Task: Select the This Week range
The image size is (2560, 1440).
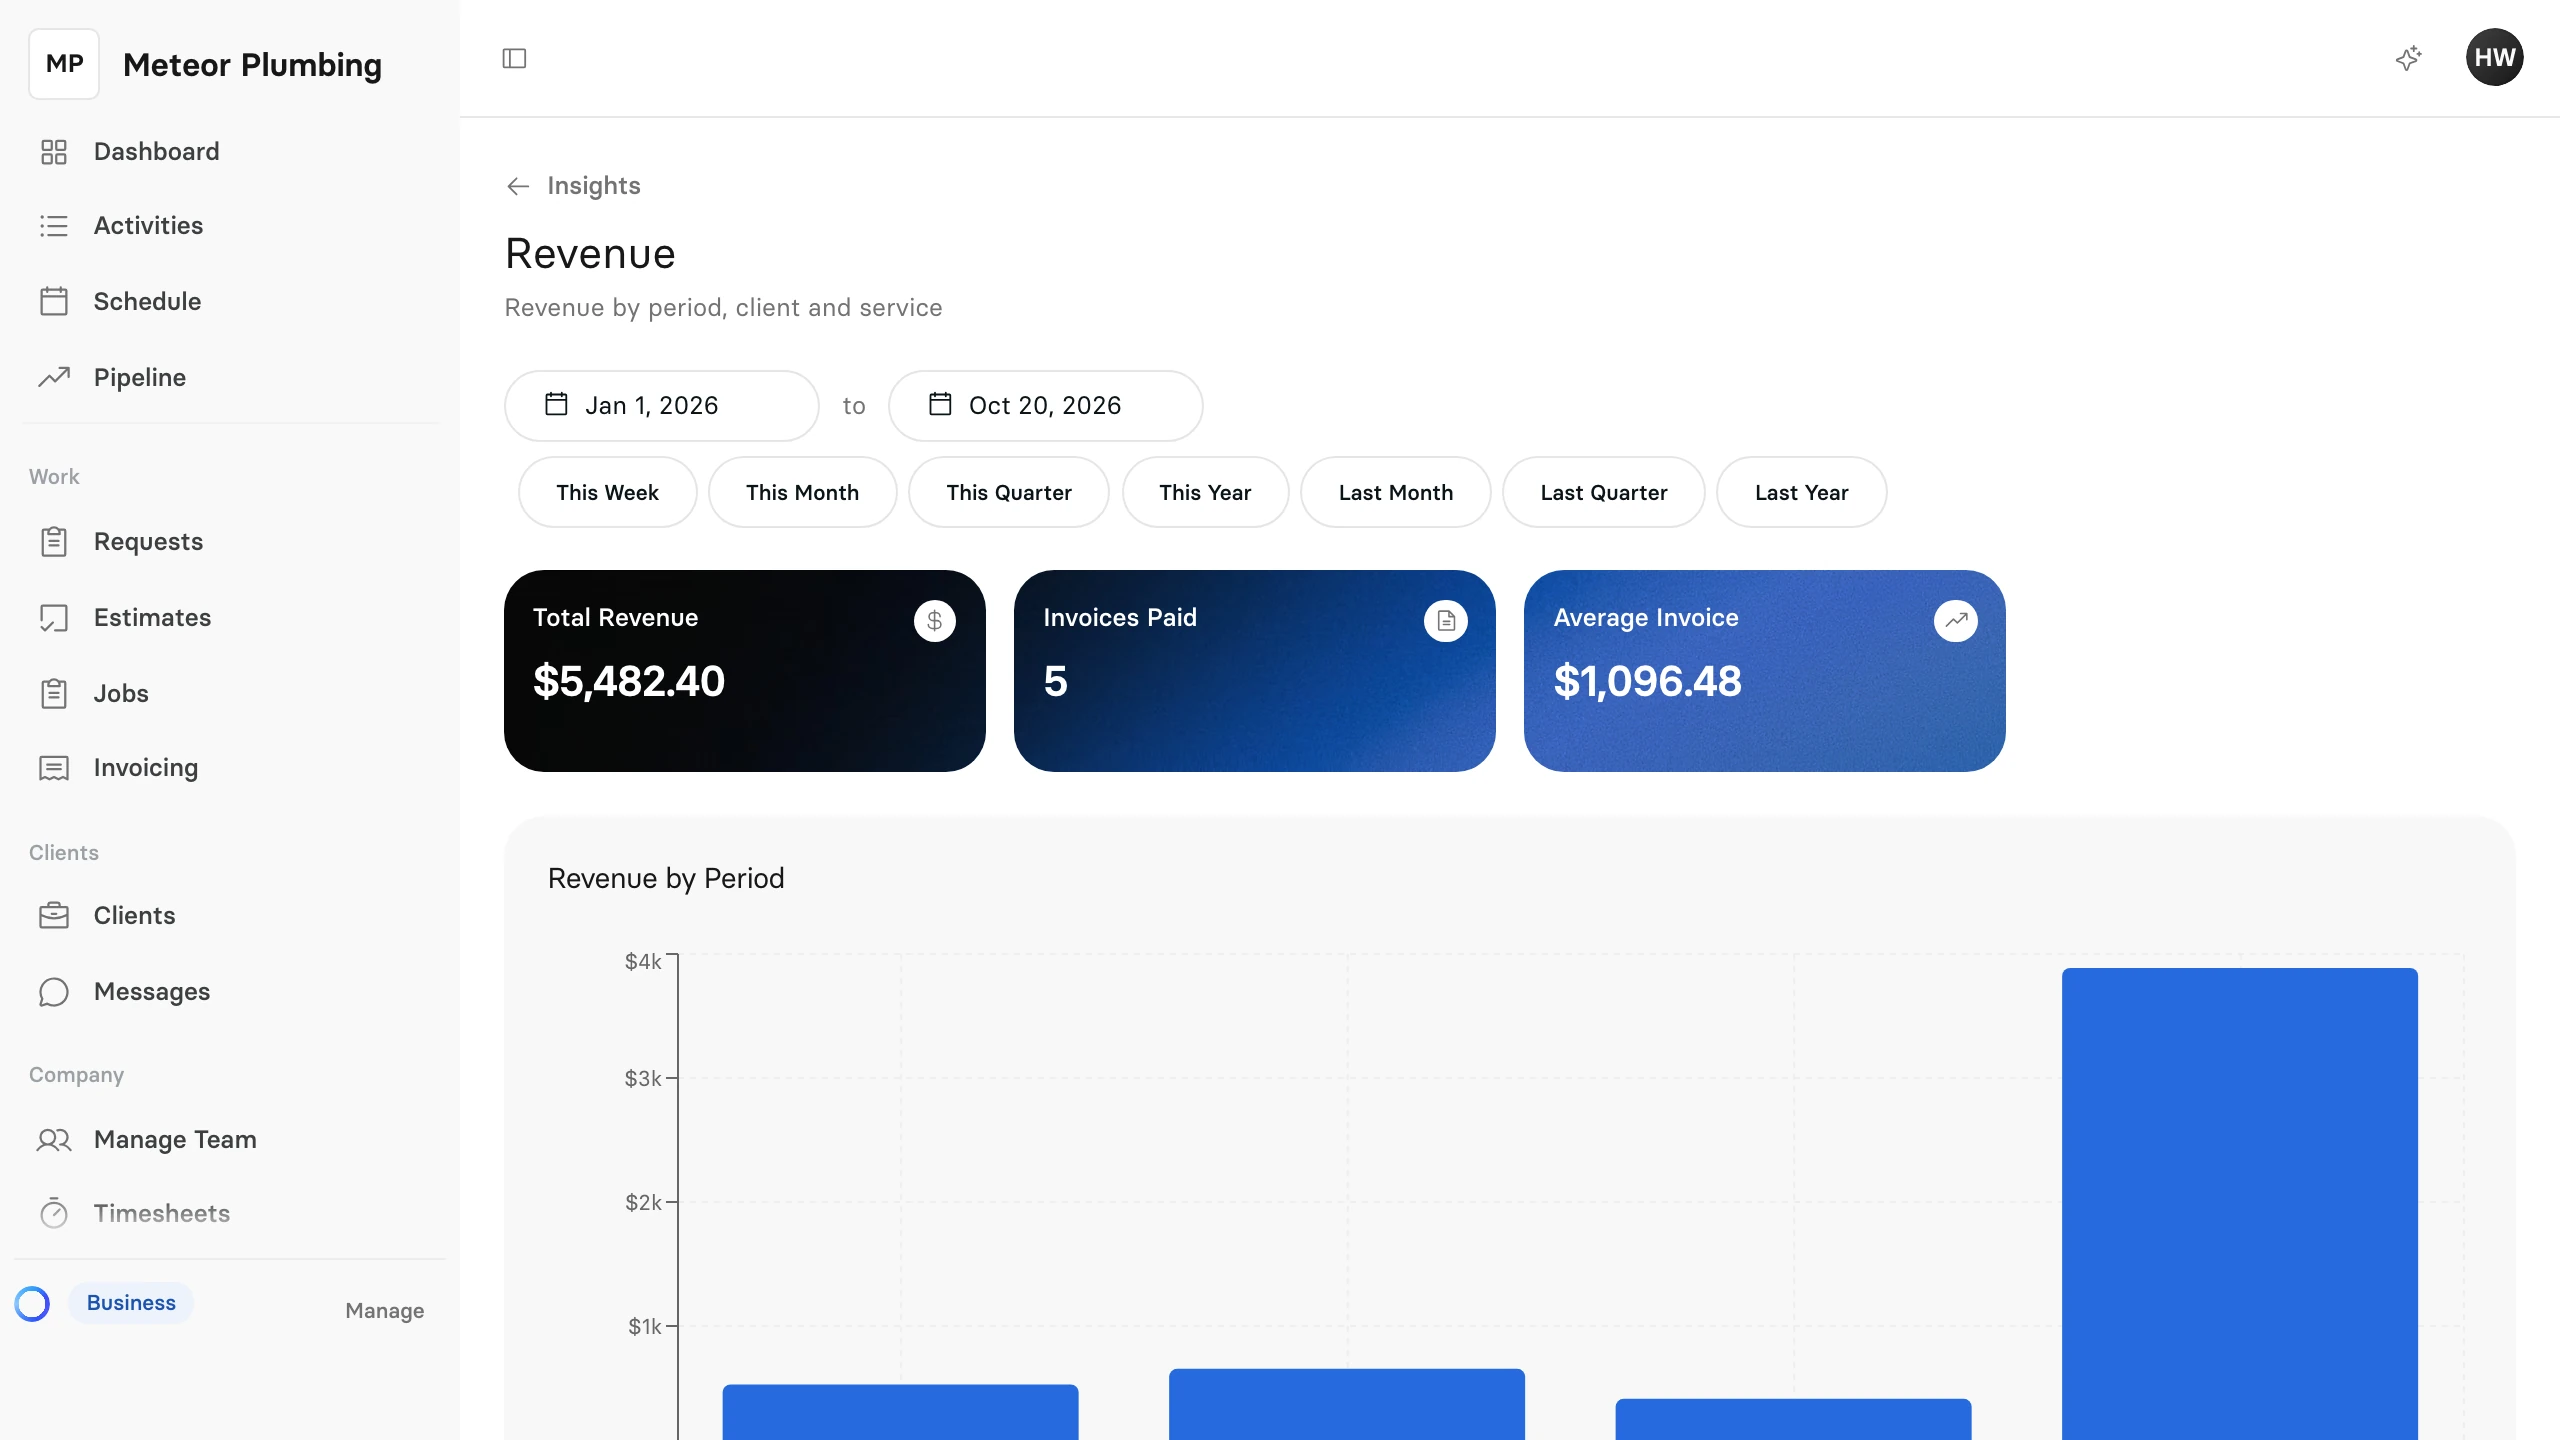Action: click(x=608, y=492)
